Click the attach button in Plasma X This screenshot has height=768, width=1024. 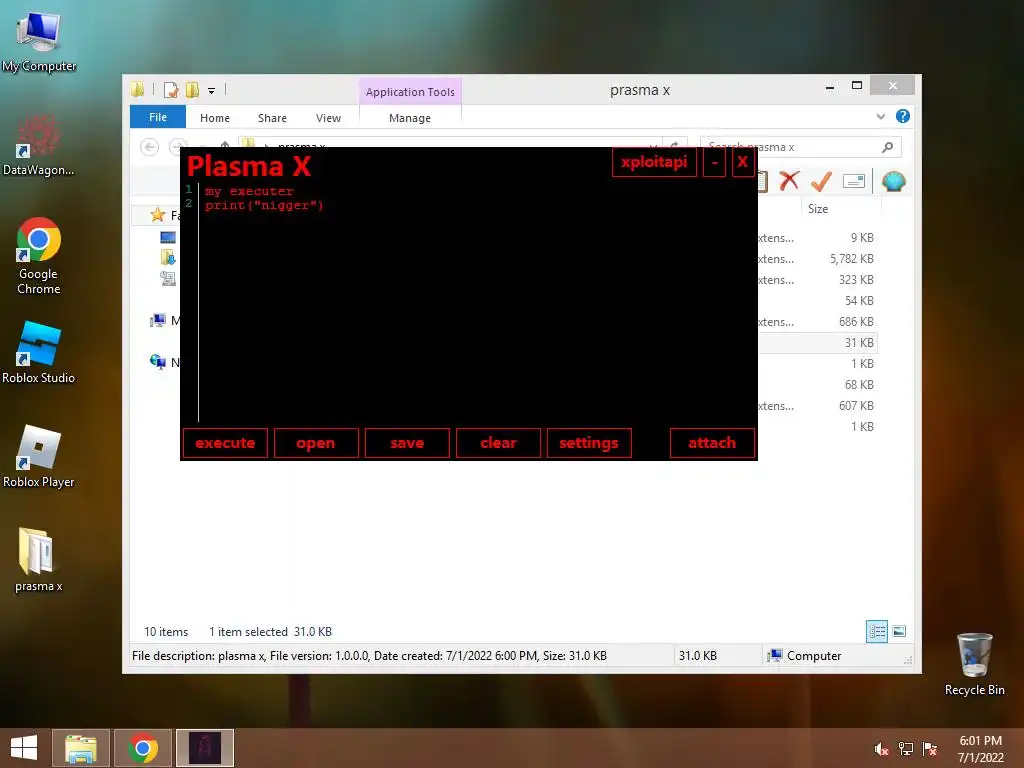(712, 443)
